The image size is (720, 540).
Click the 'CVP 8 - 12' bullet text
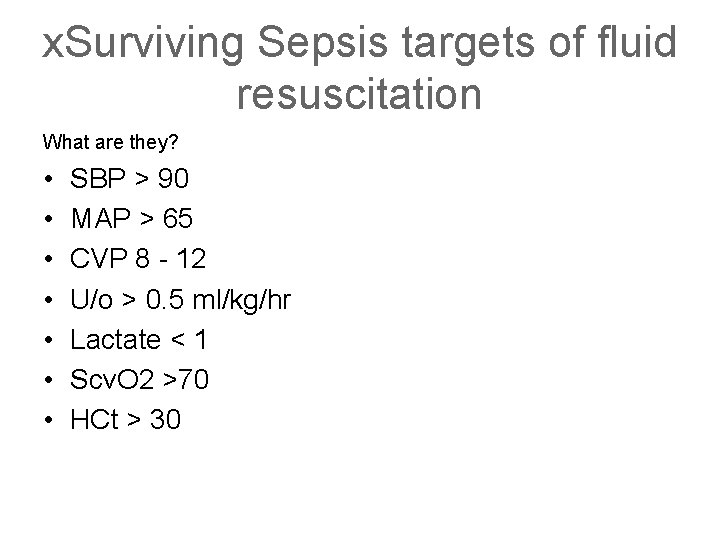coord(138,259)
